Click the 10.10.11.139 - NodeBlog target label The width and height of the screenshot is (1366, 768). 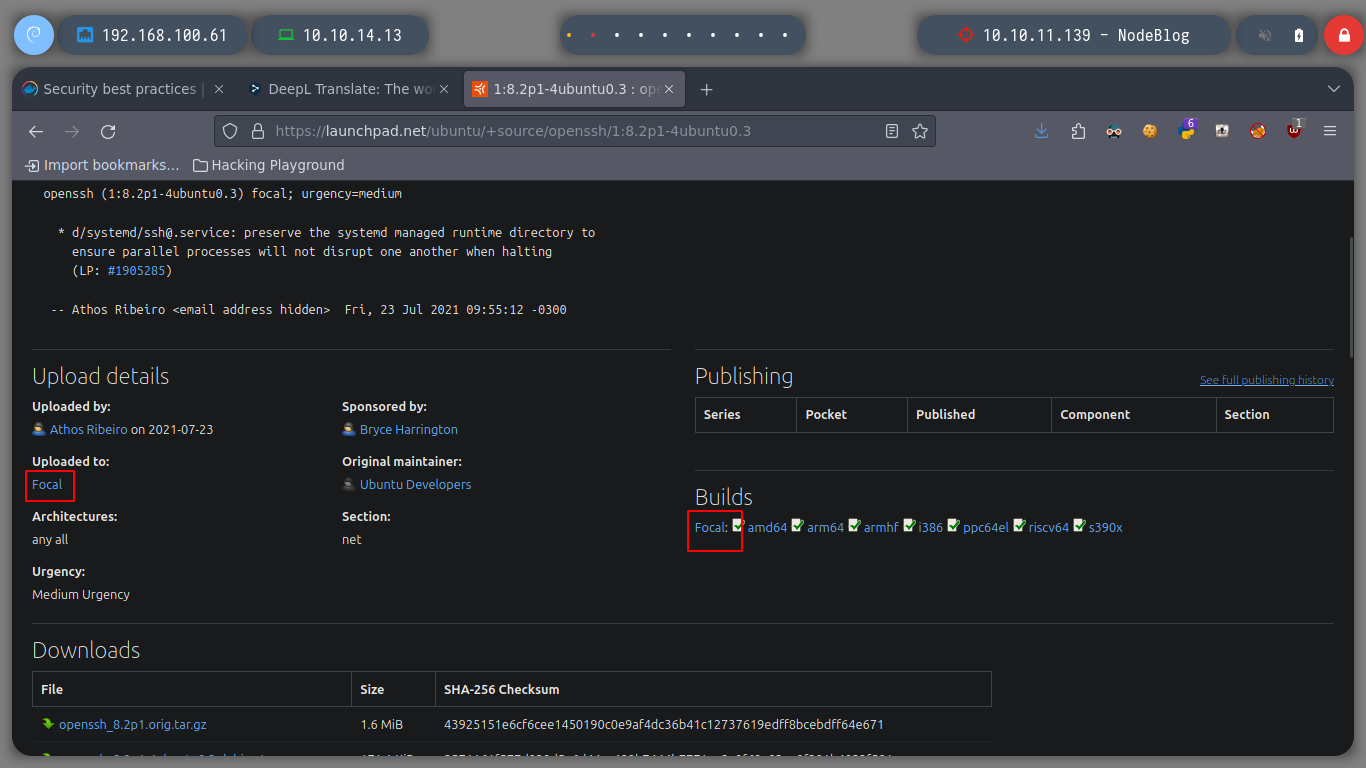pos(1086,35)
